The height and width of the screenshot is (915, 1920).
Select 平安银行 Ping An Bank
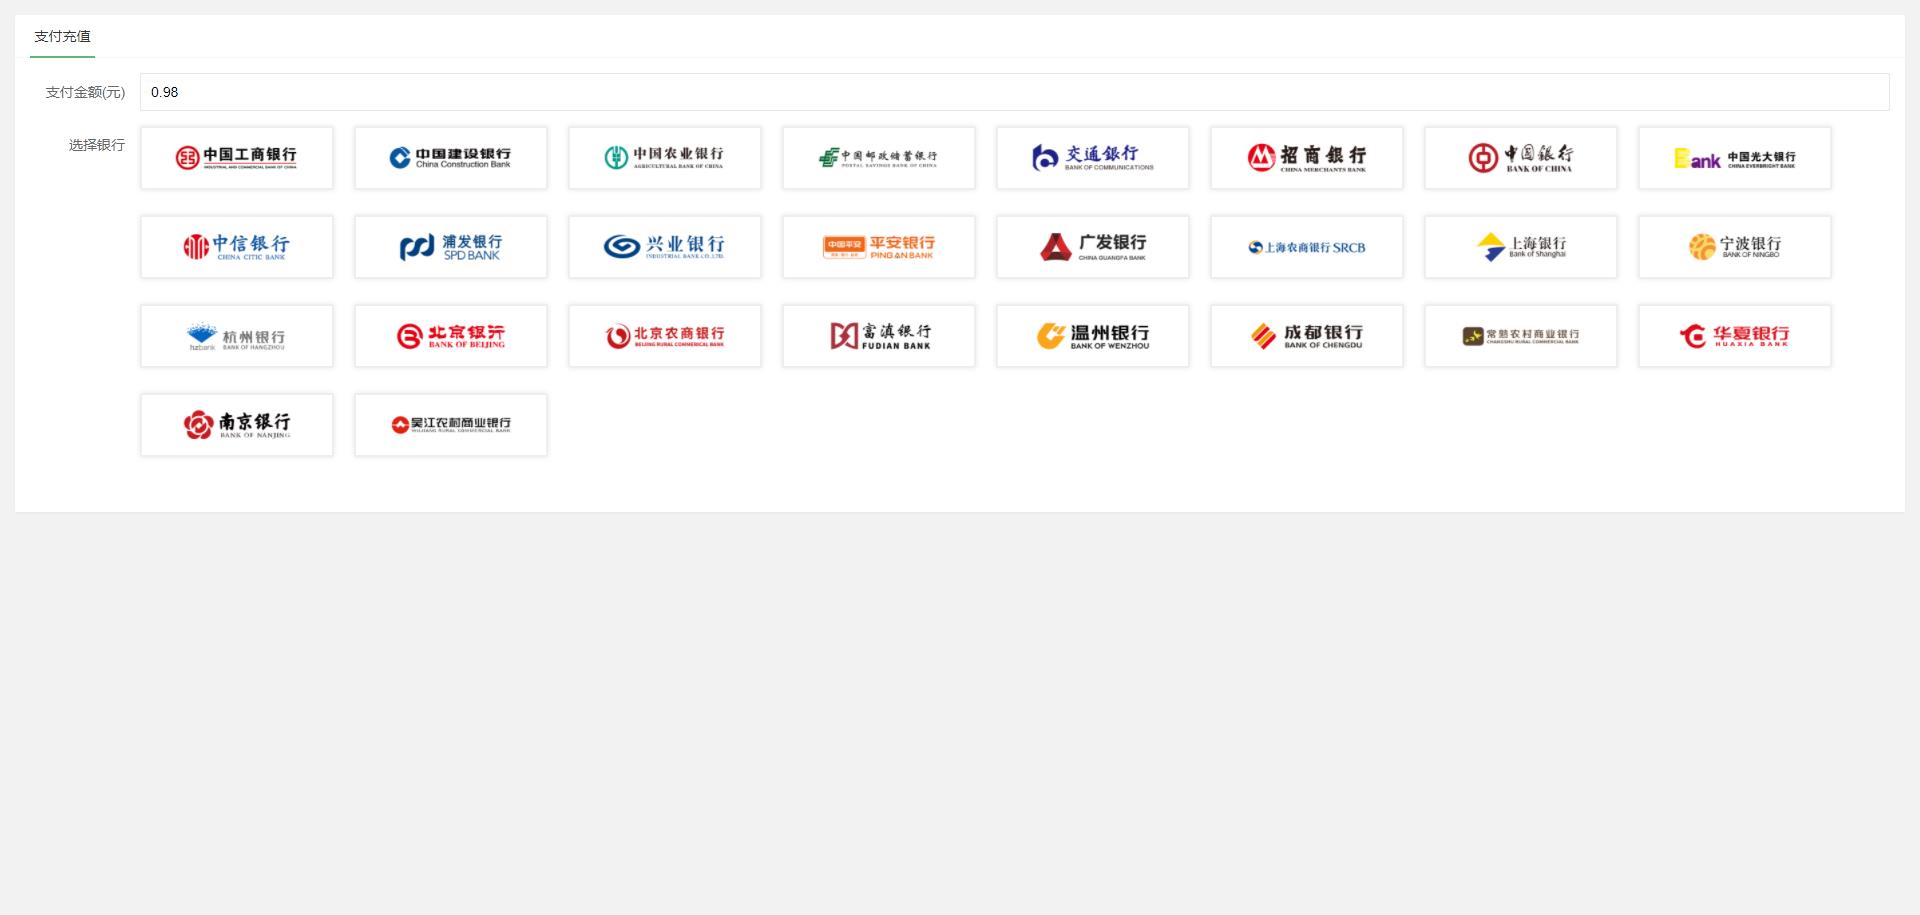click(879, 247)
